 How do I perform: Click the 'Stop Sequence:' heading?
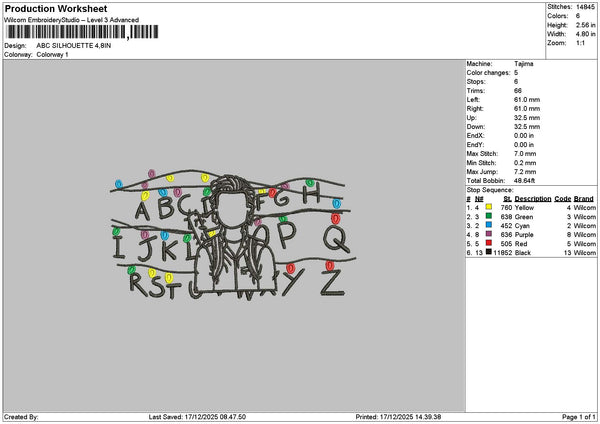[490, 190]
